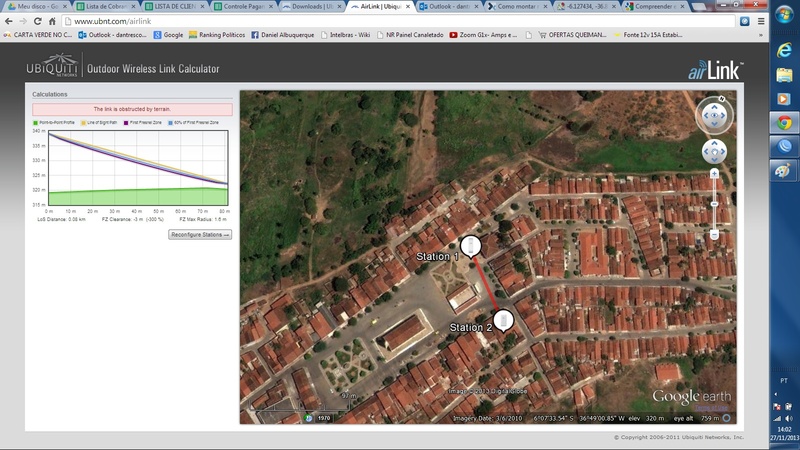
Task: Open 'CARTA VERDE NO C...' bookmark
Action: [x=38, y=35]
